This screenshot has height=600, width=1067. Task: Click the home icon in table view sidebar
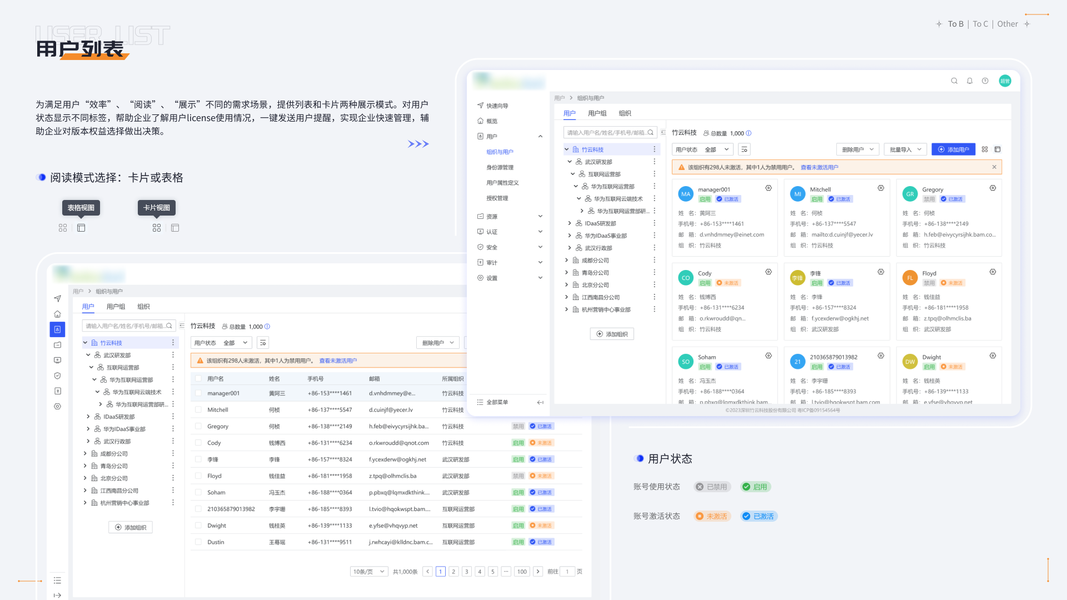coord(58,314)
